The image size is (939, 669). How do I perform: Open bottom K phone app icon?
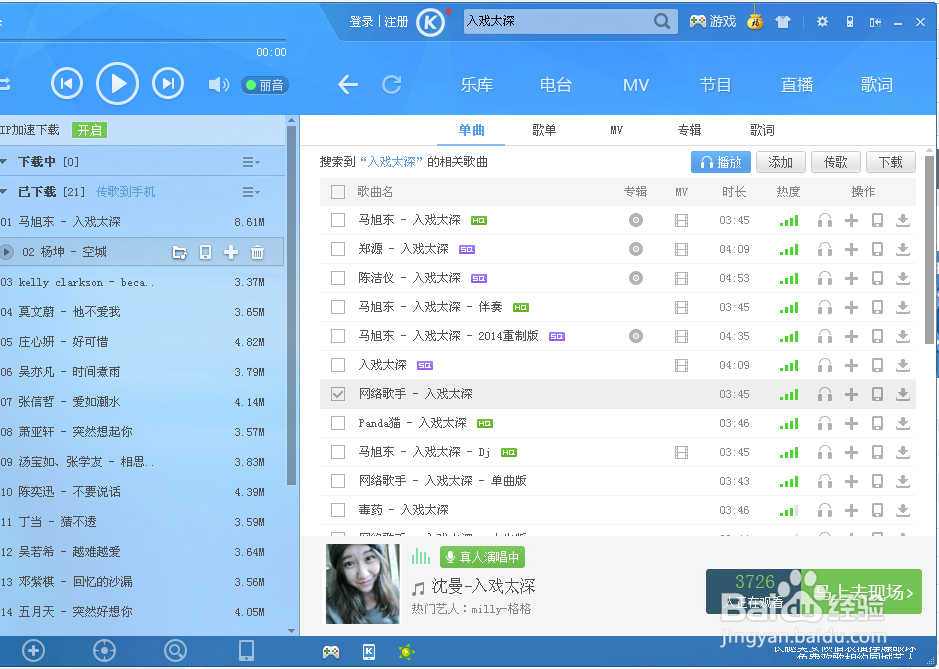[369, 652]
